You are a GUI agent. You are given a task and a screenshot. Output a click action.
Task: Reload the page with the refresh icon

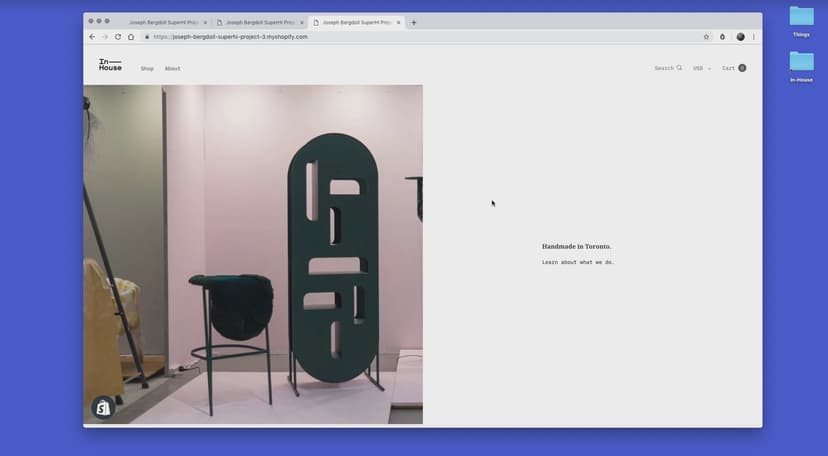[x=118, y=37]
